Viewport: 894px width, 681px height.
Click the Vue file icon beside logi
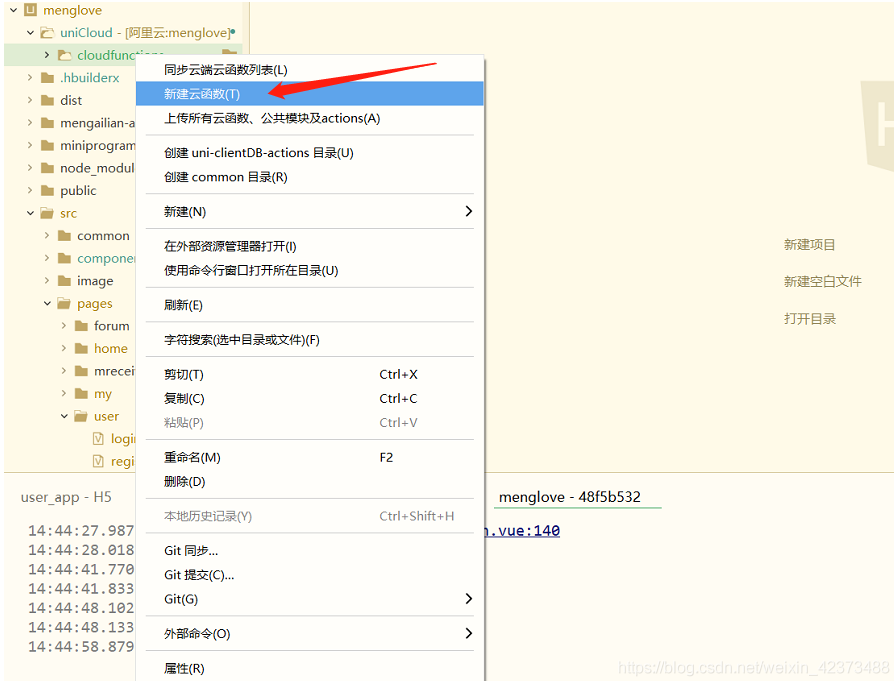pos(98,439)
